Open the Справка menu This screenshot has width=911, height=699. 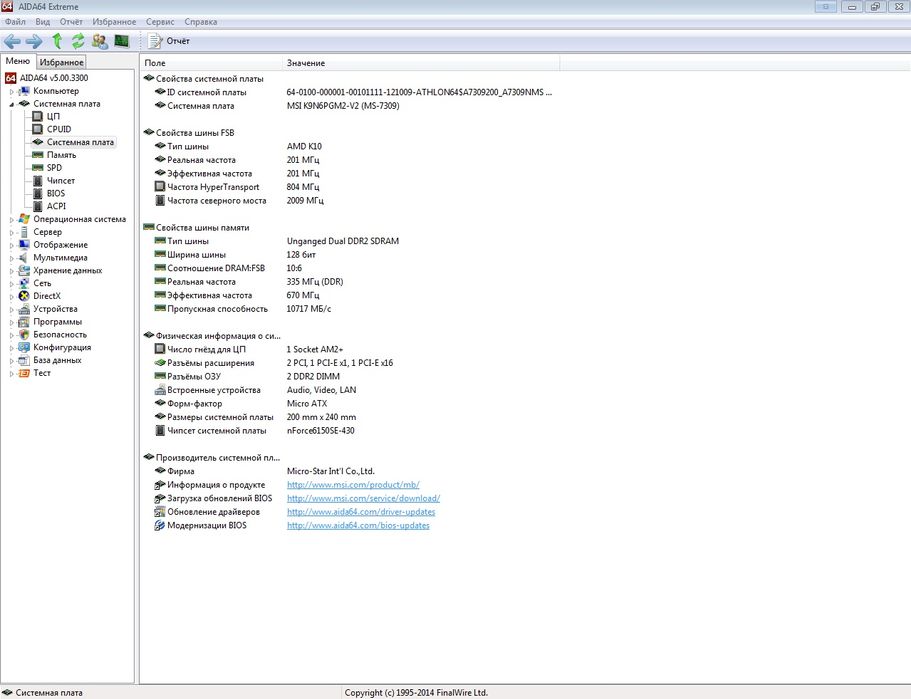(200, 21)
